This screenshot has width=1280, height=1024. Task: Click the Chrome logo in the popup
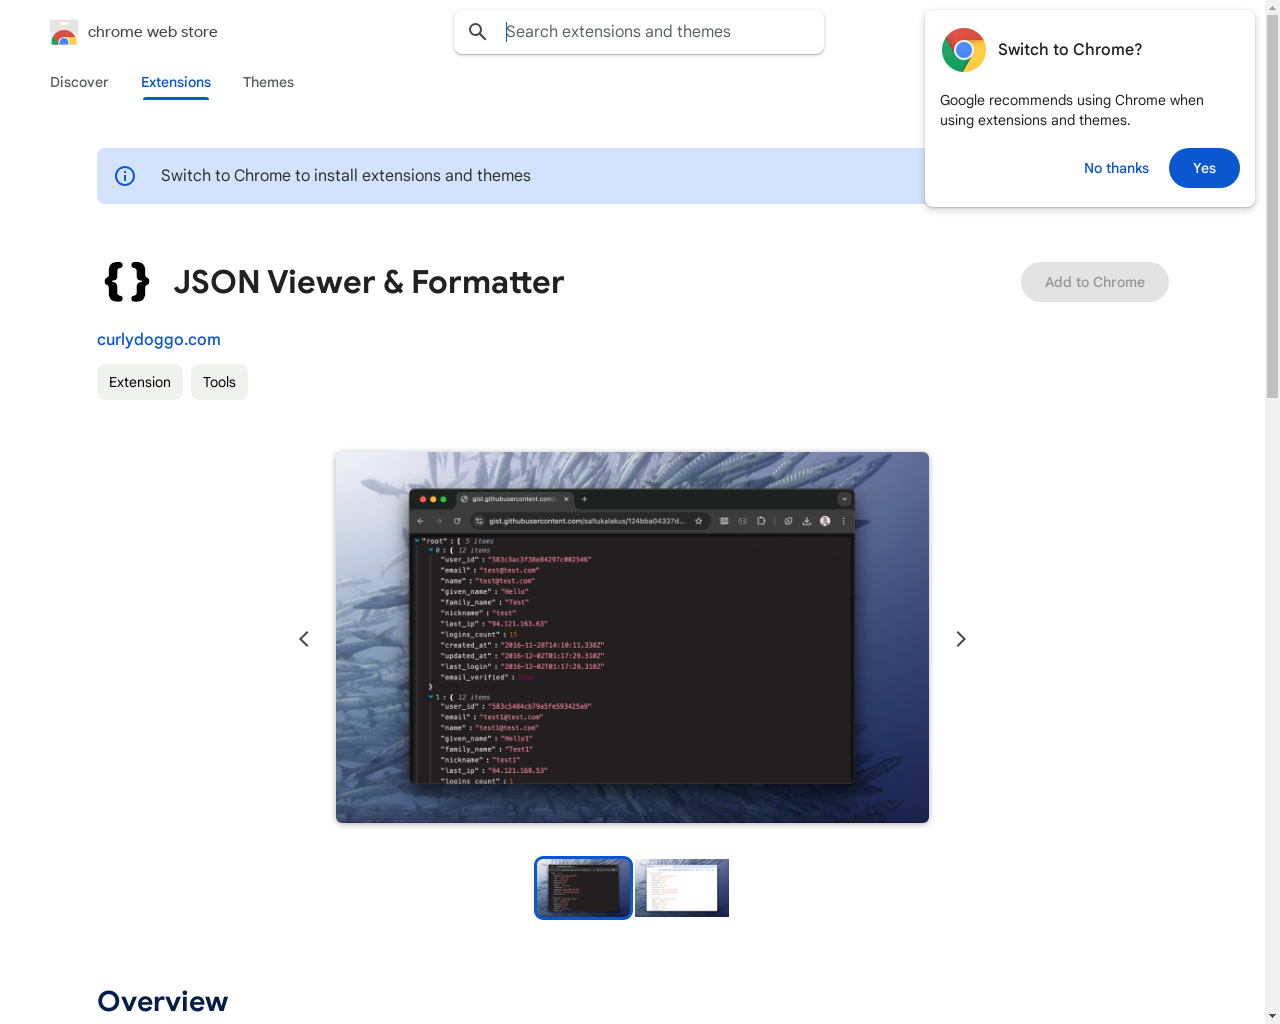964,50
